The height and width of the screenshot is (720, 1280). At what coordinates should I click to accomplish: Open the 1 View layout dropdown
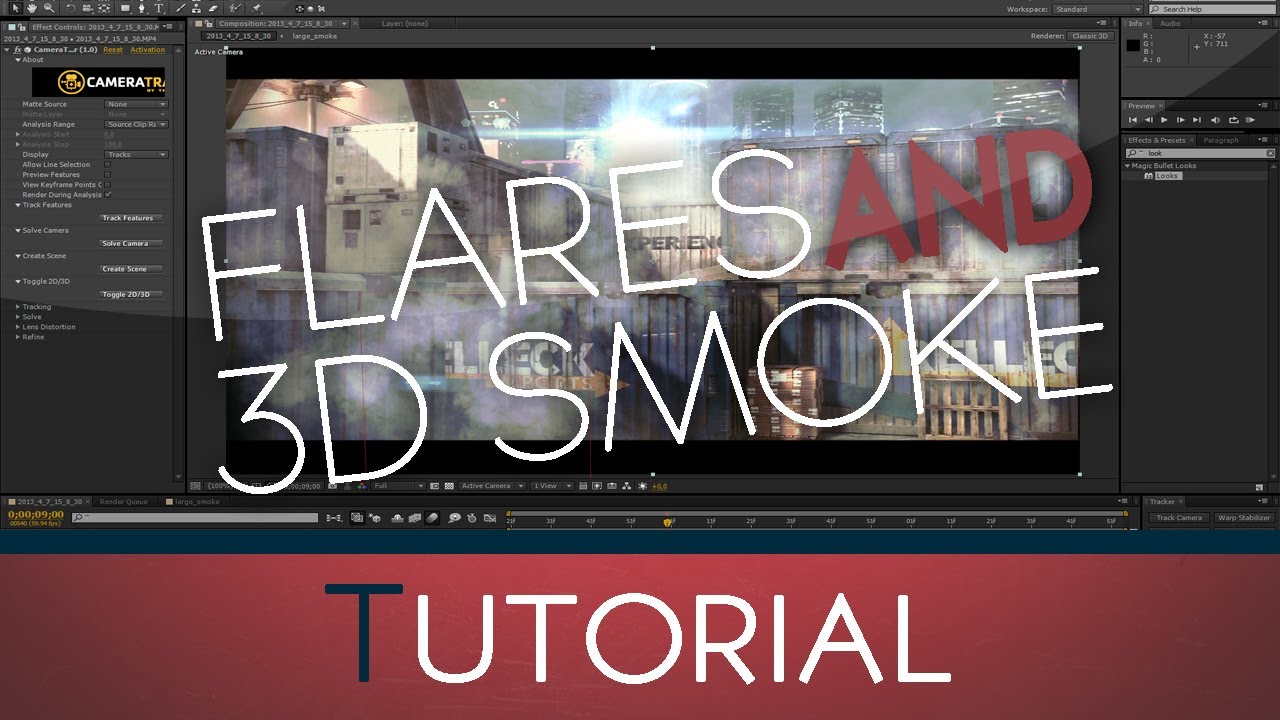click(x=553, y=486)
